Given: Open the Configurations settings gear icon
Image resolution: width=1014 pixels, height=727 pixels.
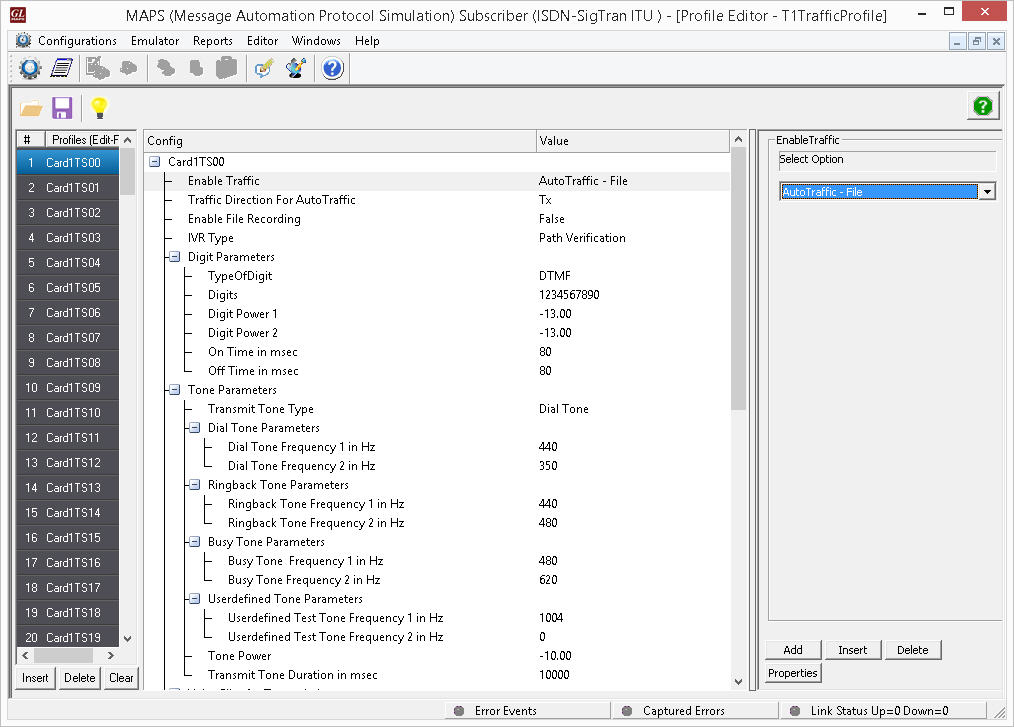Looking at the screenshot, I should tap(28, 68).
